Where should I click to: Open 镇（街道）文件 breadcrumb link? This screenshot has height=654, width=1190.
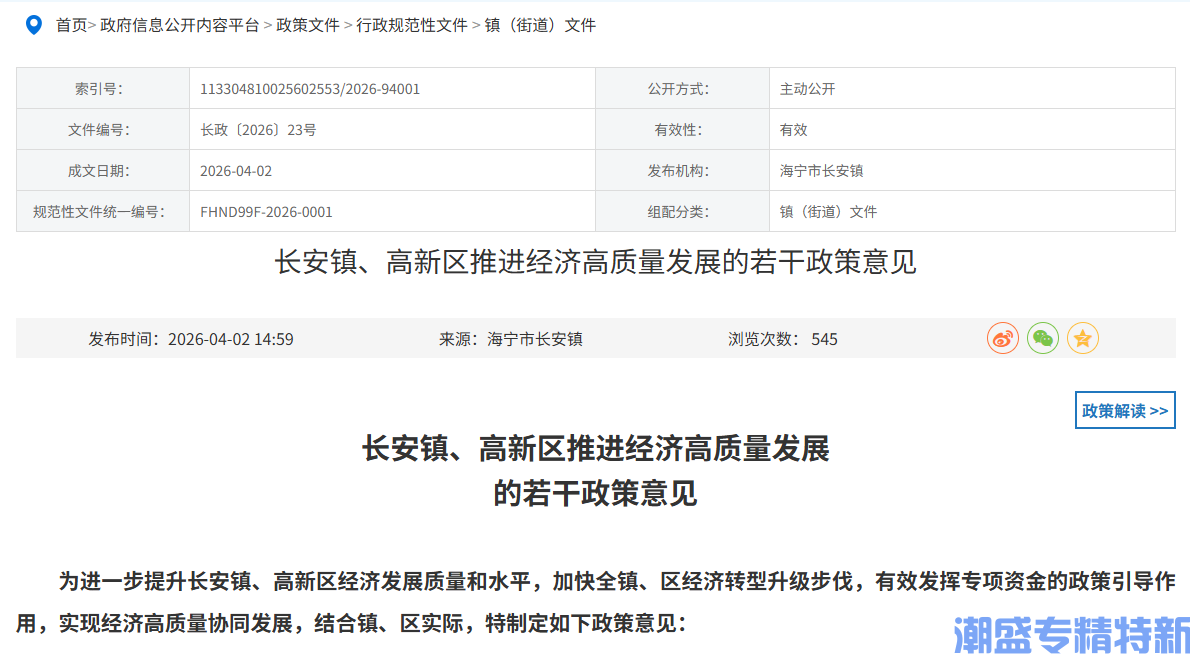[x=540, y=25]
